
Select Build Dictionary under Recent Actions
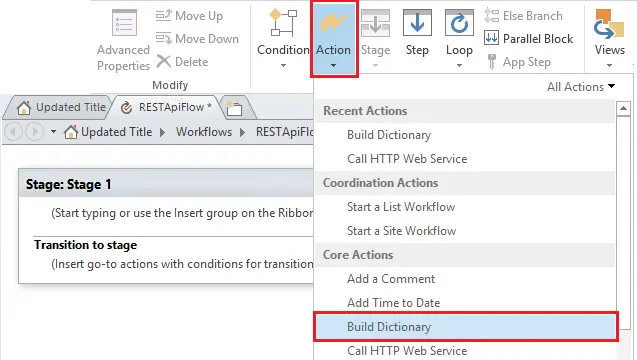[465, 135]
